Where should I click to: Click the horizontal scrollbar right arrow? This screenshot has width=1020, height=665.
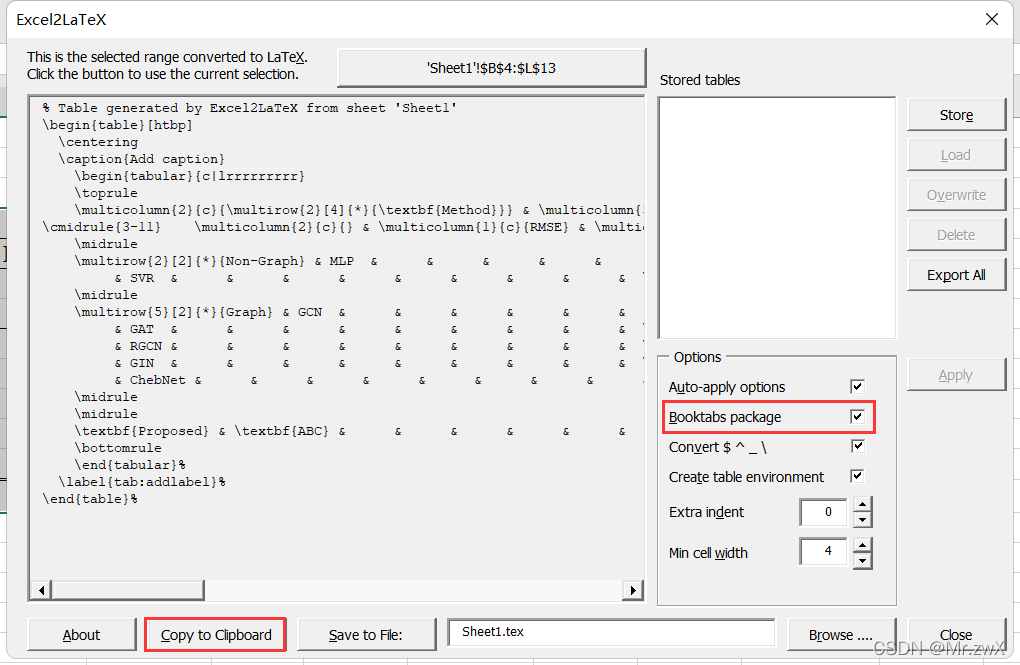[632, 590]
